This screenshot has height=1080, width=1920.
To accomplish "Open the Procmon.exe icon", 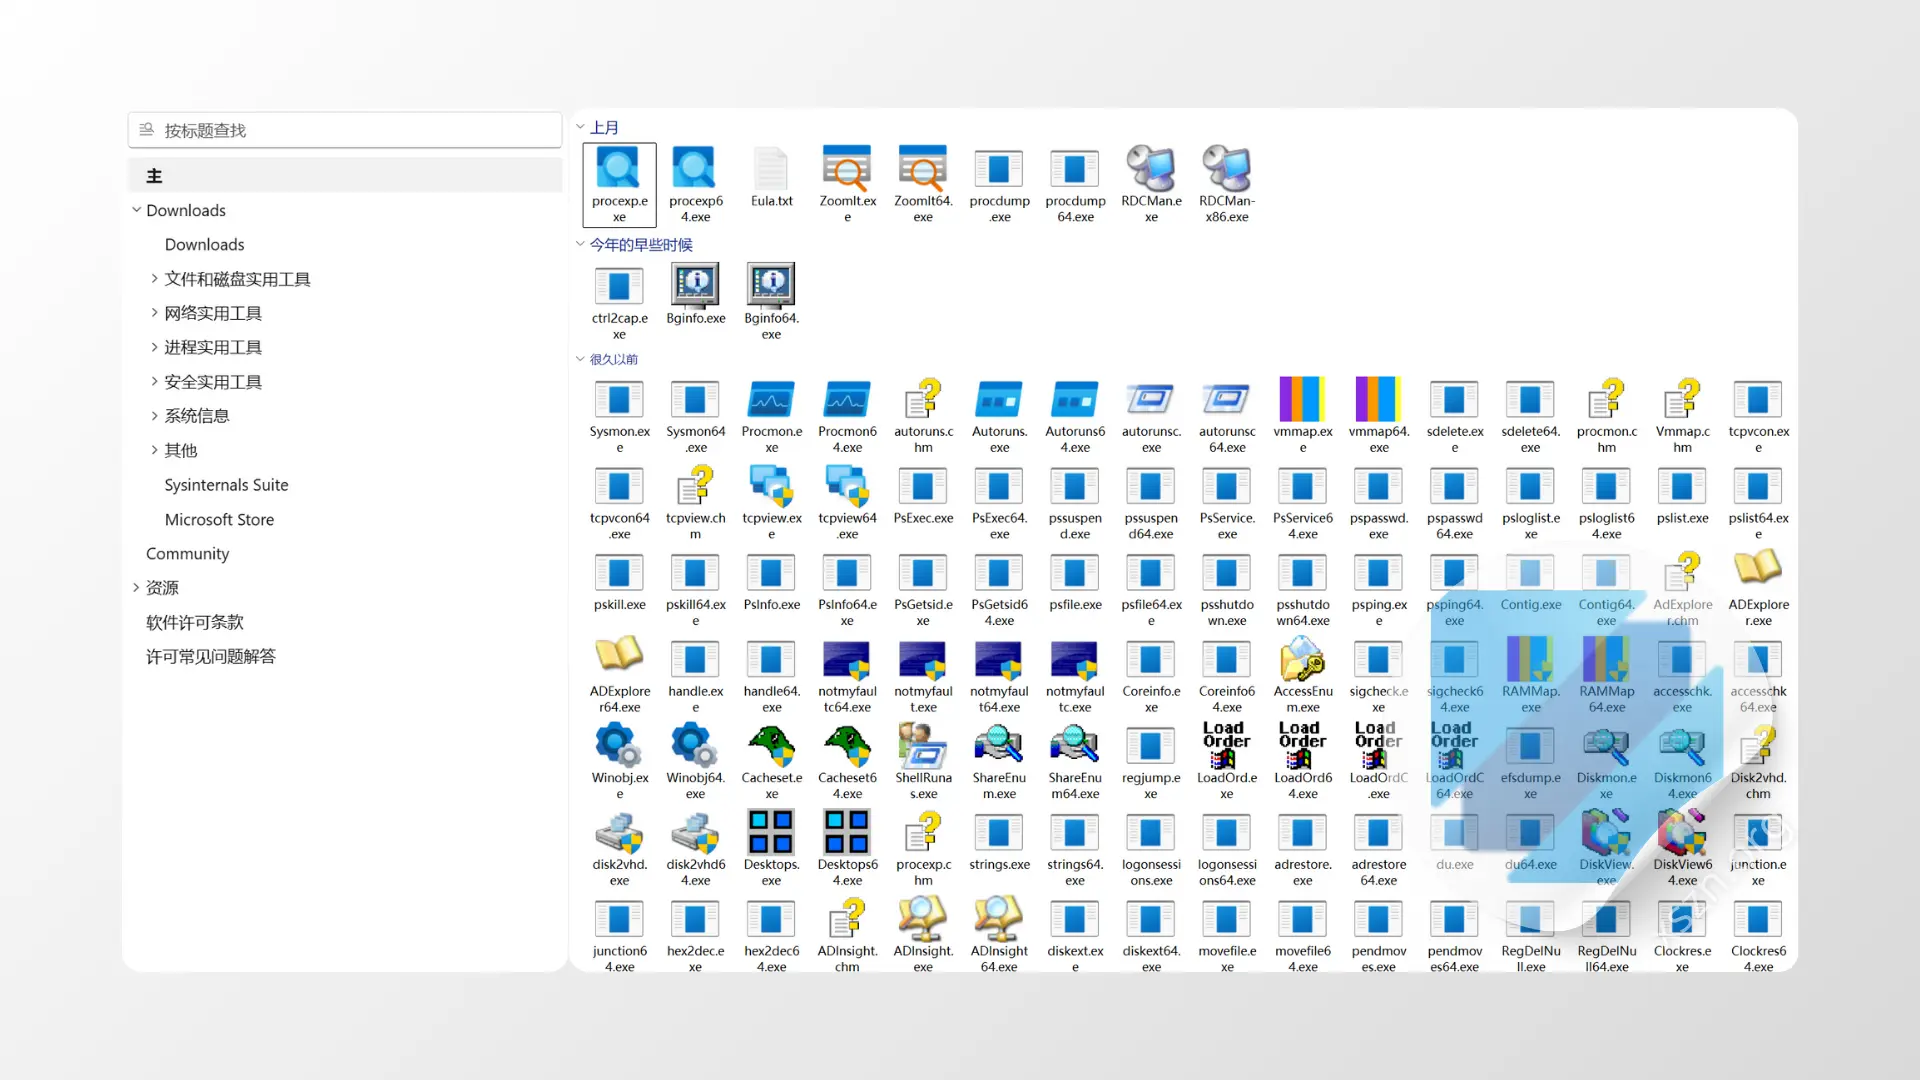I will pos(771,401).
